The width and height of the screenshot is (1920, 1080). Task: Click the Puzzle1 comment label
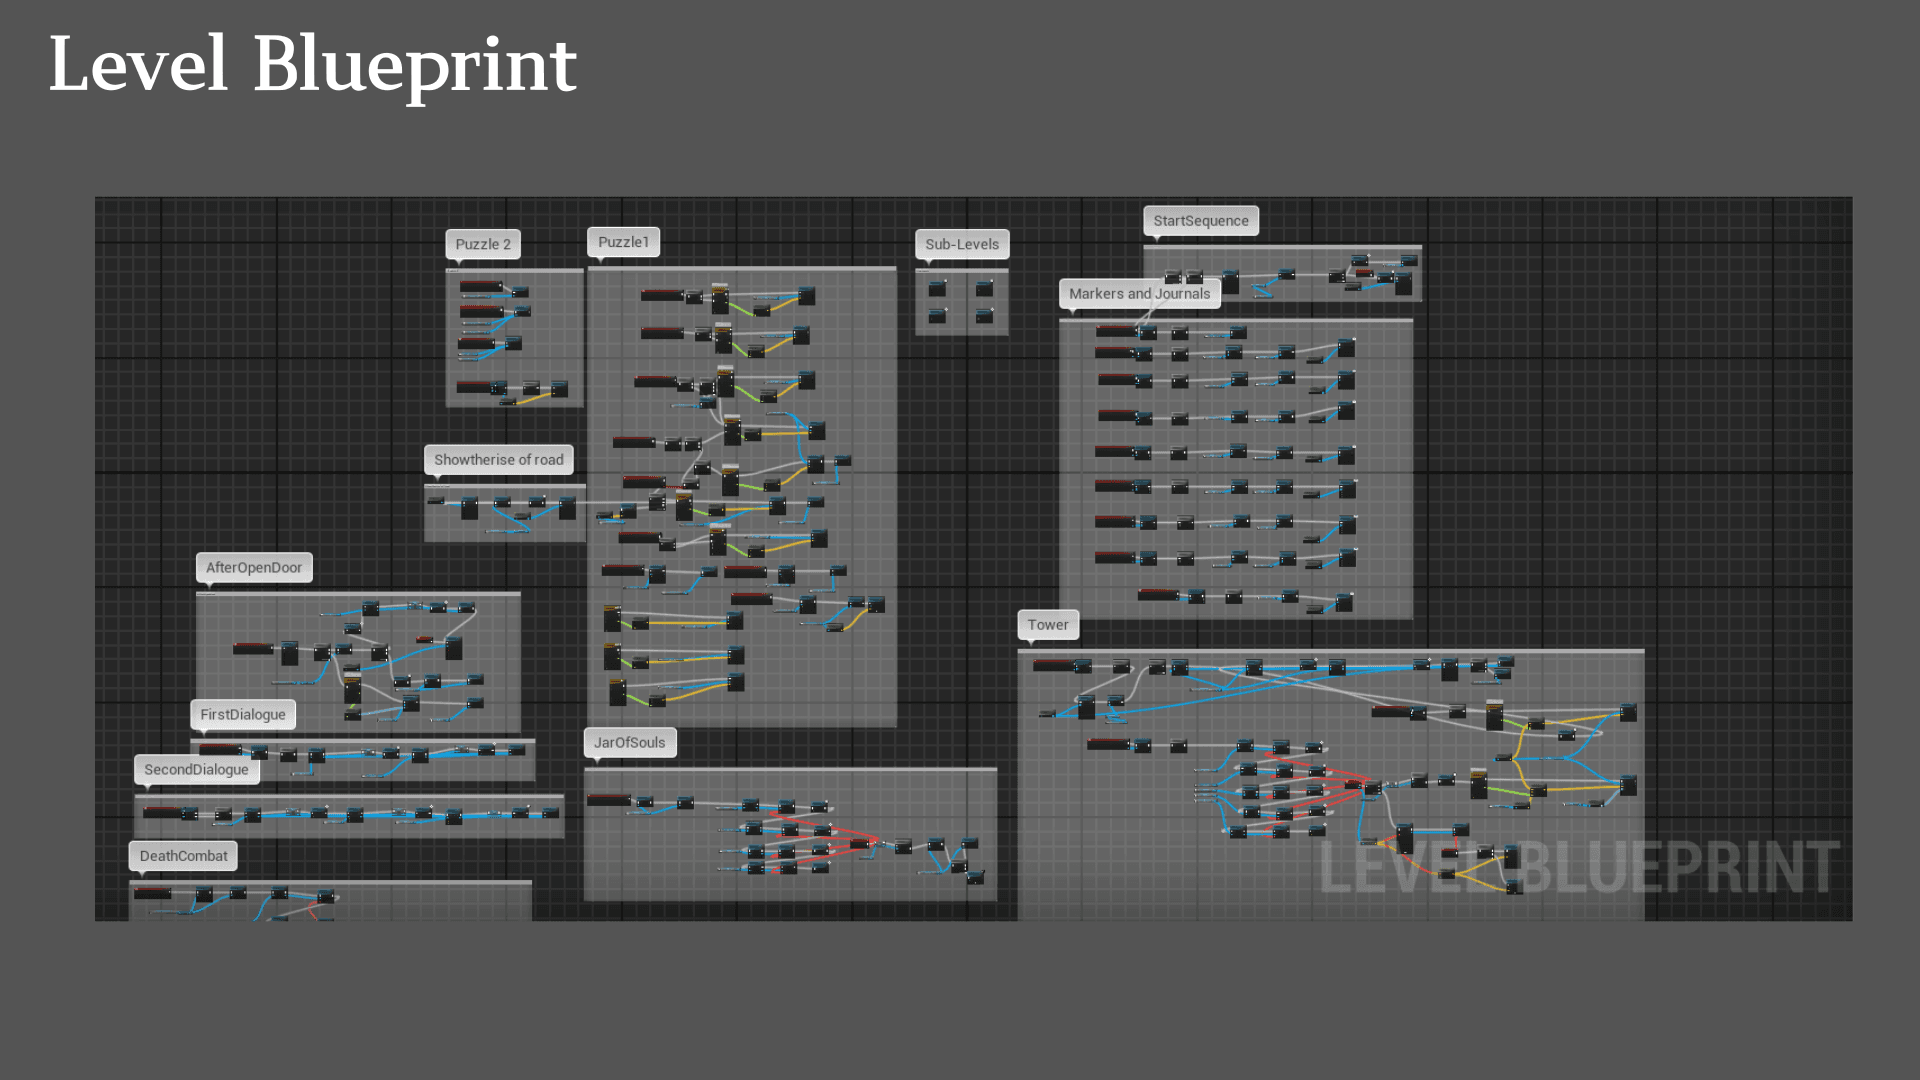pos(623,242)
